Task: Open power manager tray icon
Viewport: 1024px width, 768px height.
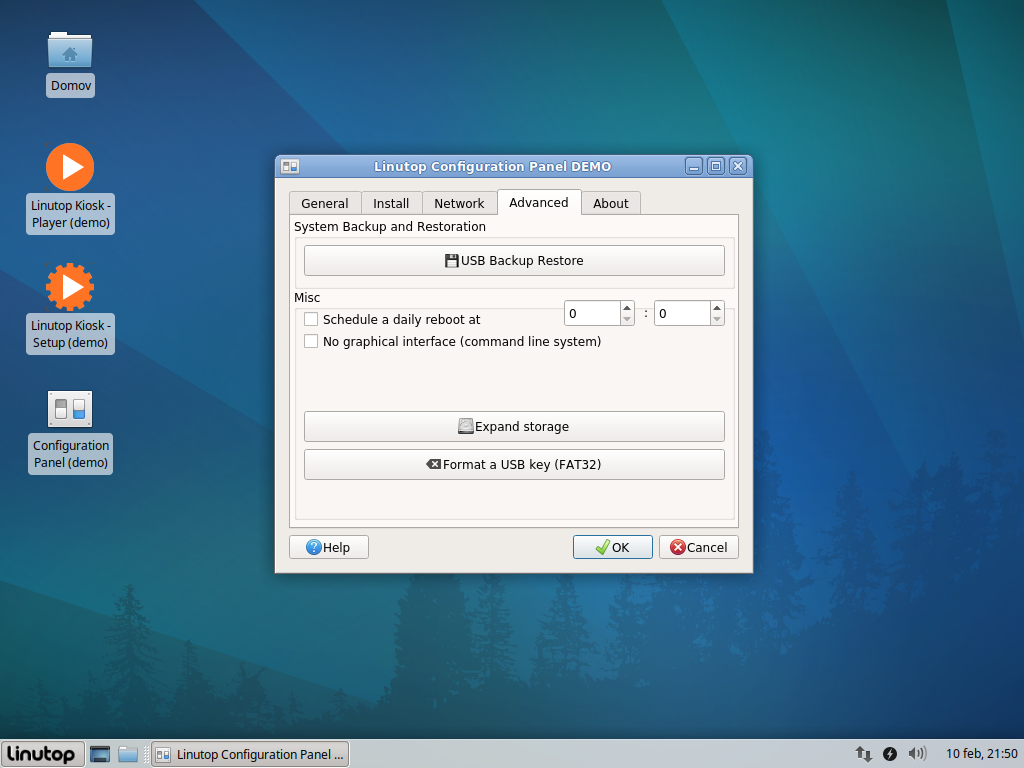Action: (889, 754)
